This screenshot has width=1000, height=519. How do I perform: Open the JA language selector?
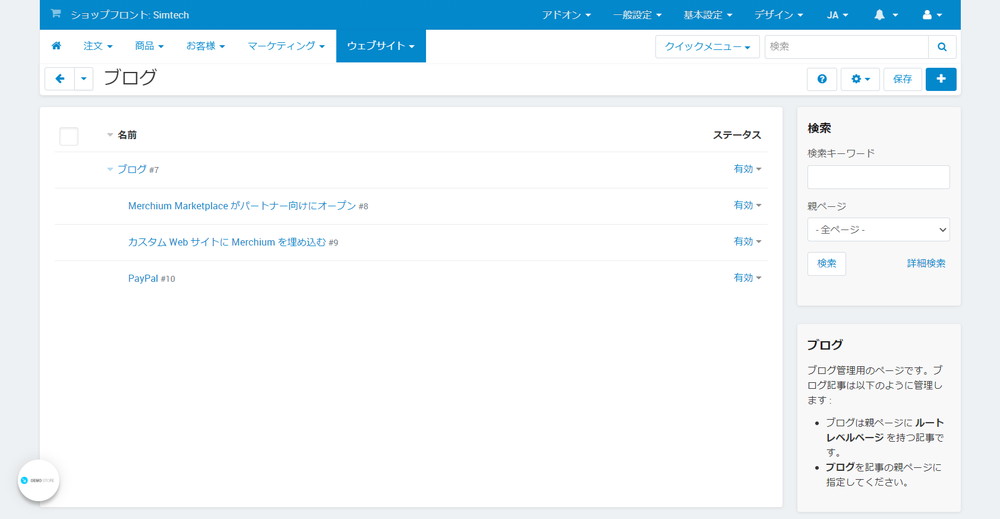pyautogui.click(x=837, y=15)
